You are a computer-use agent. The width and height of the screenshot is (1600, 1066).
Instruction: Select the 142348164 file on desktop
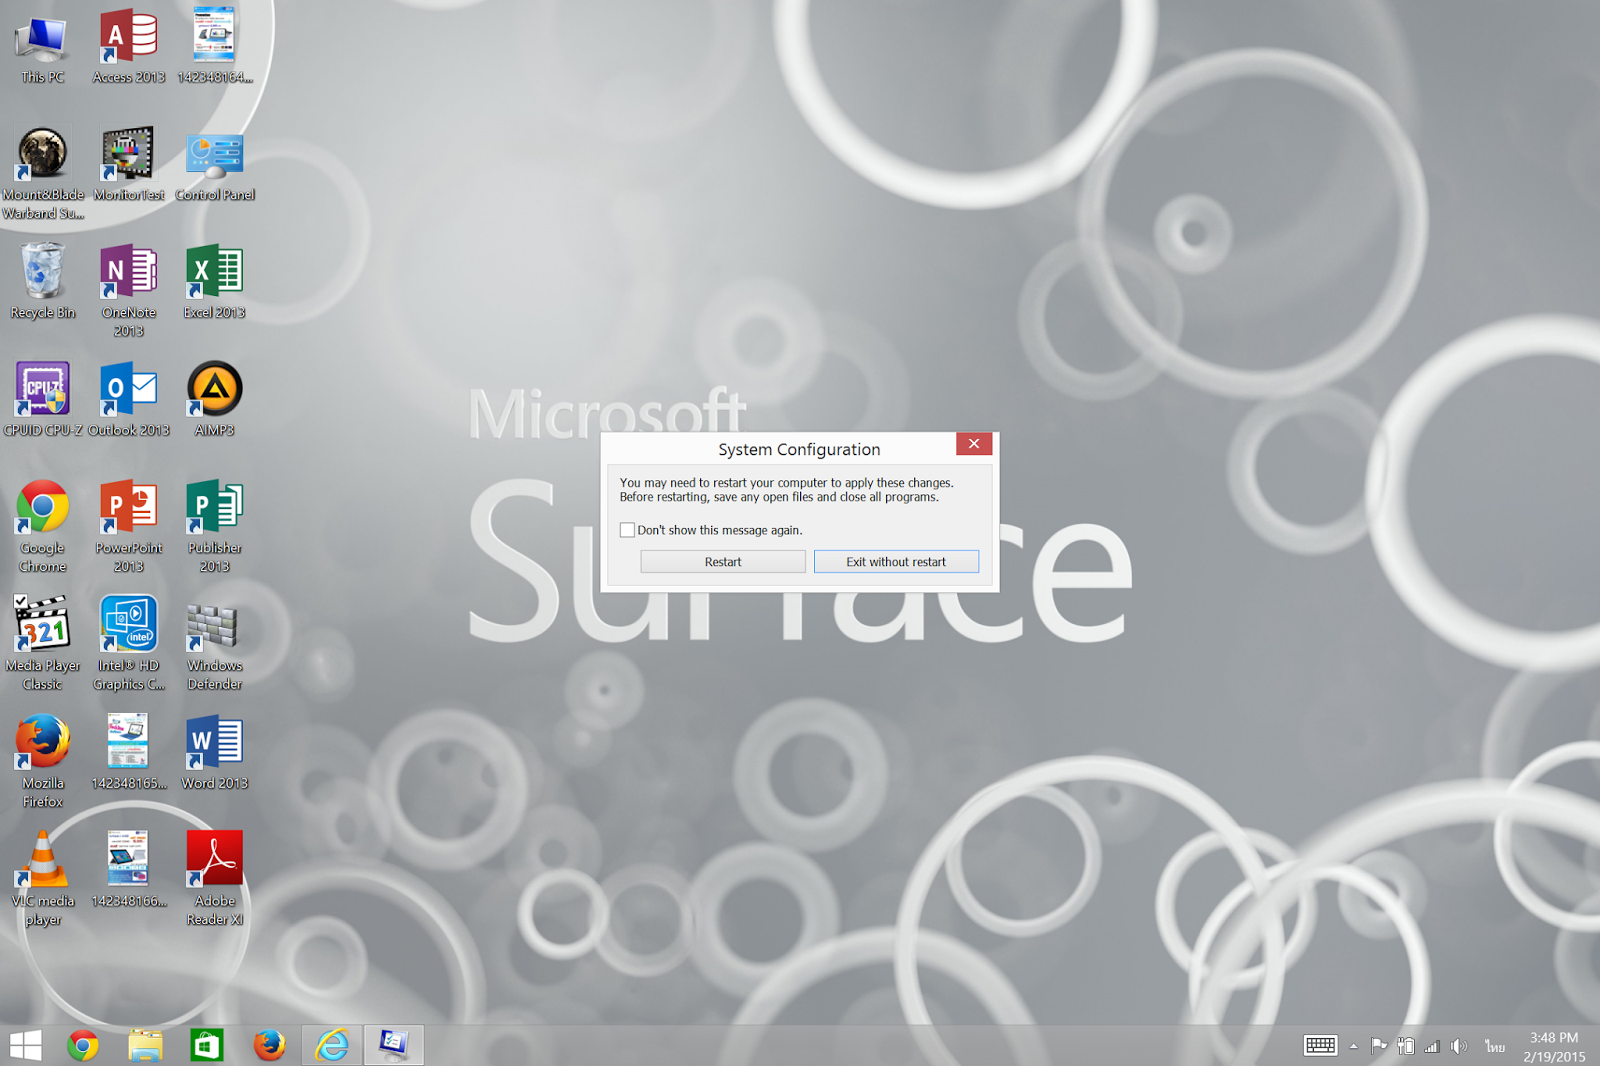tap(215, 47)
